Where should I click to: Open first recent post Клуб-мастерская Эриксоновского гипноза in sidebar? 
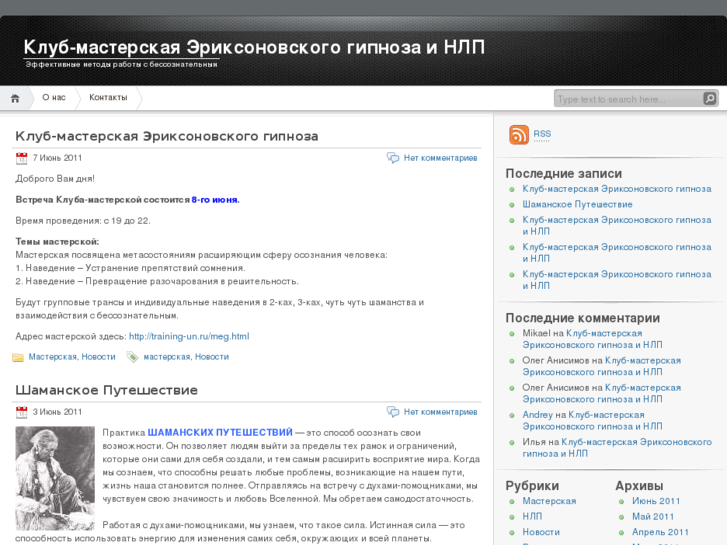tap(617, 189)
